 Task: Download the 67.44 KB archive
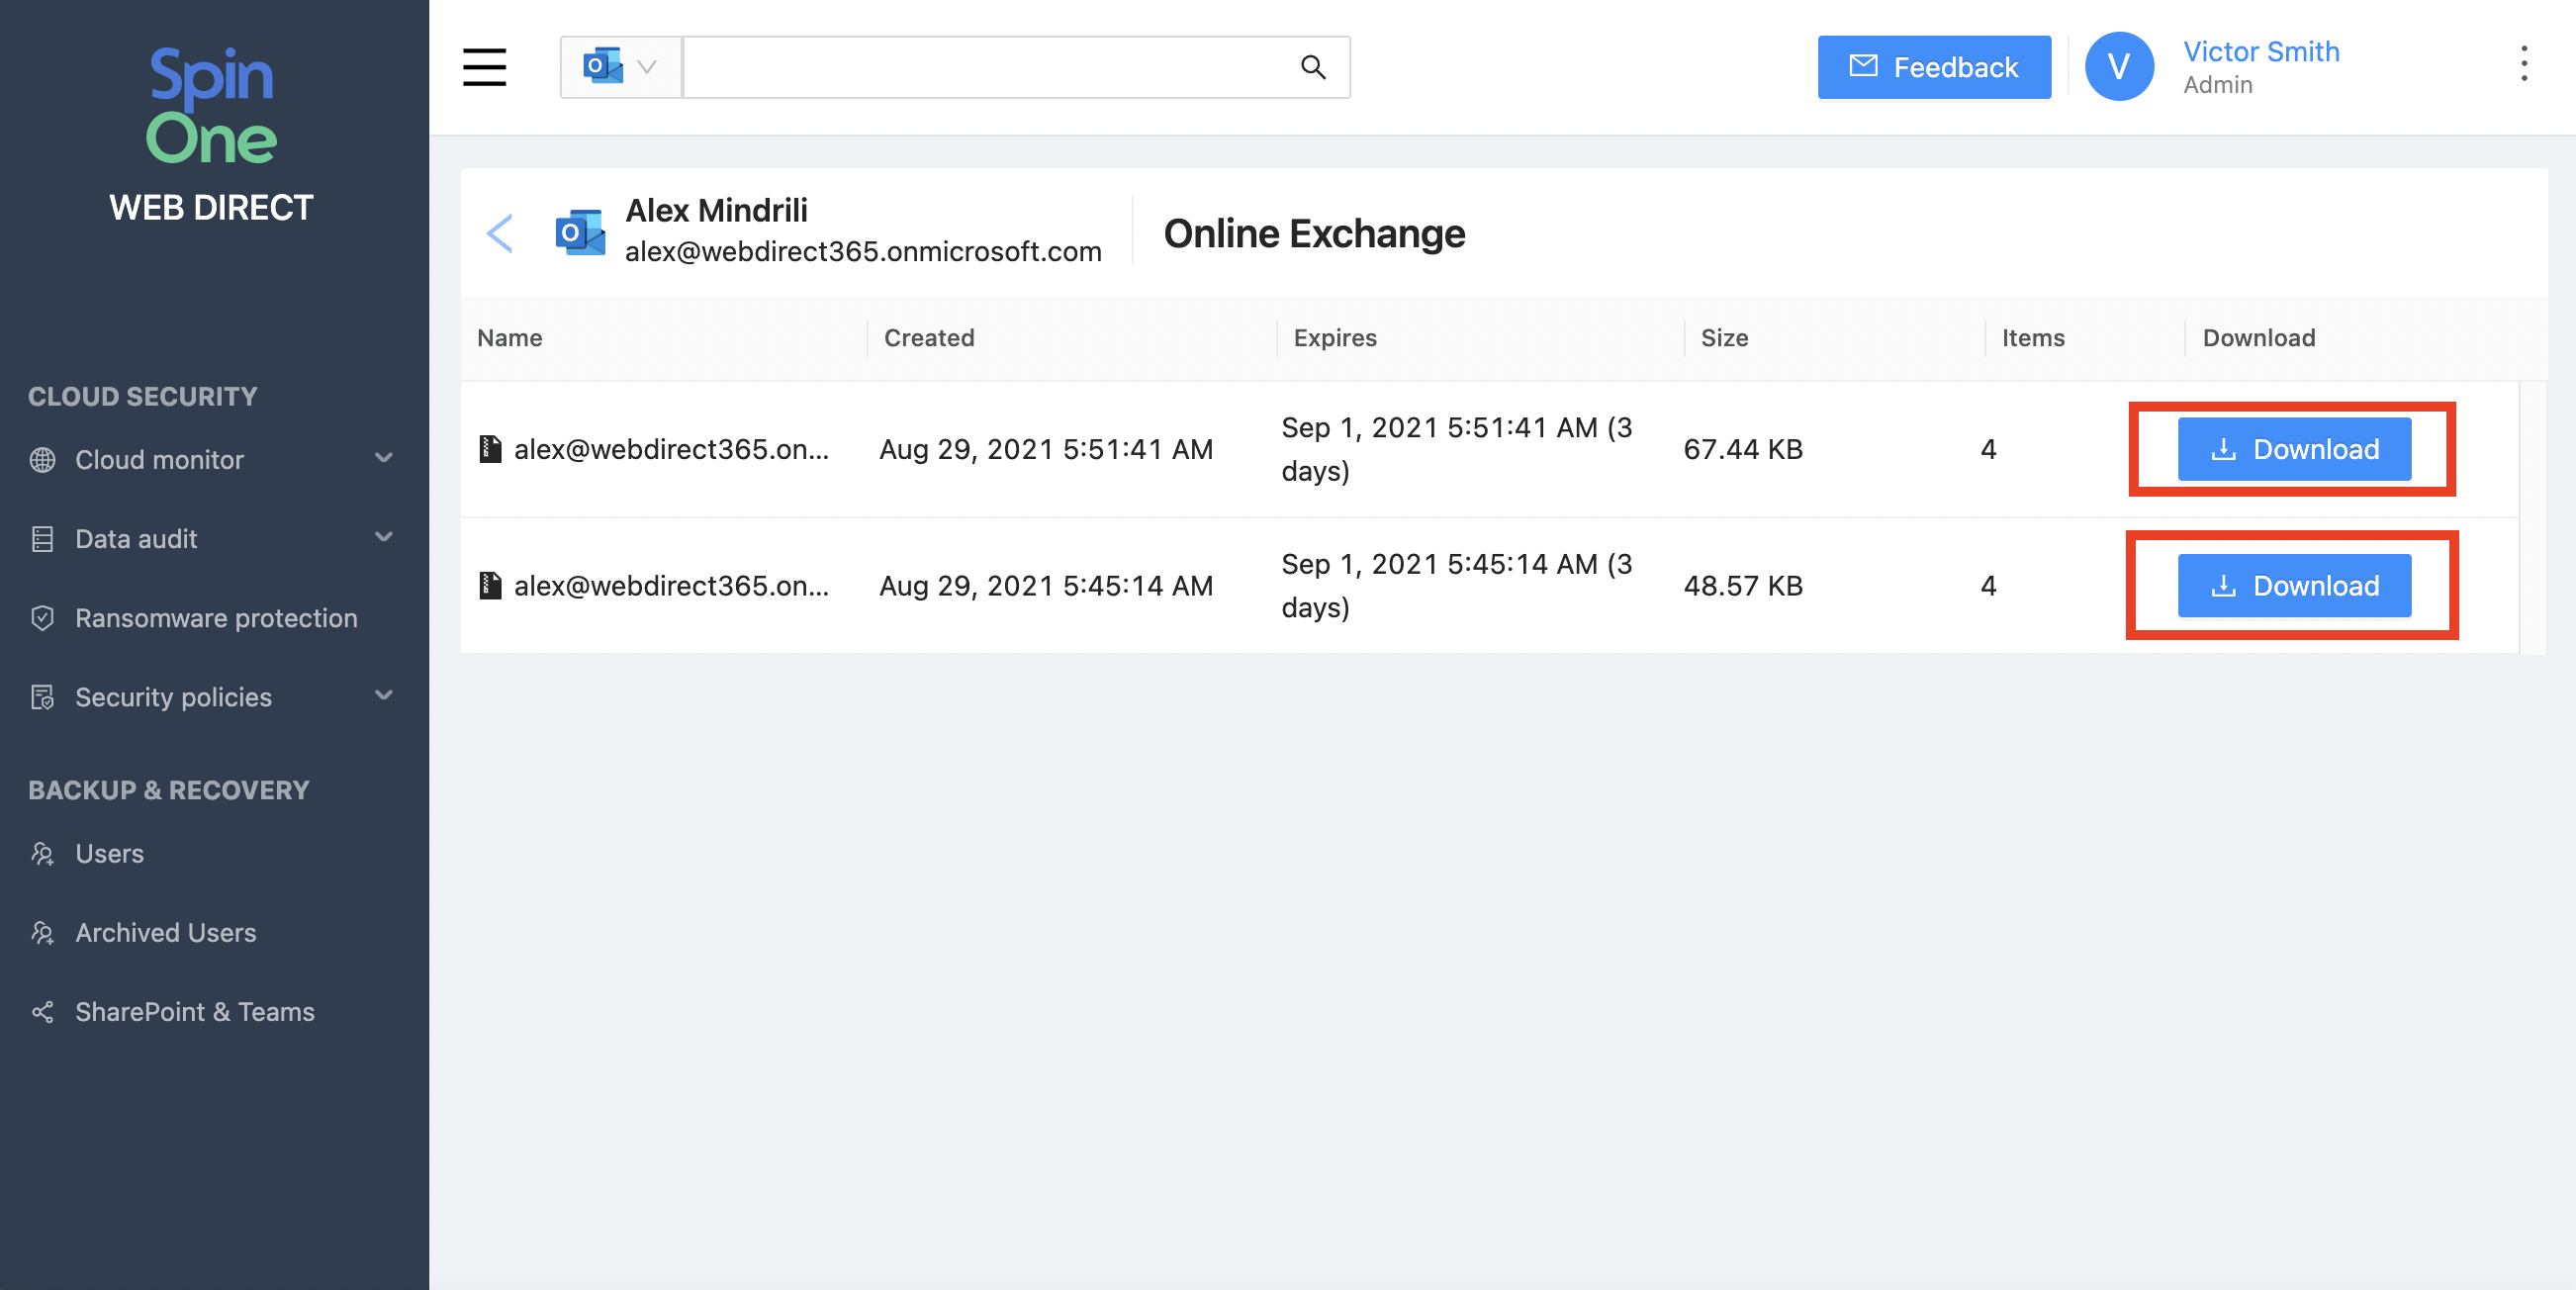click(2293, 449)
